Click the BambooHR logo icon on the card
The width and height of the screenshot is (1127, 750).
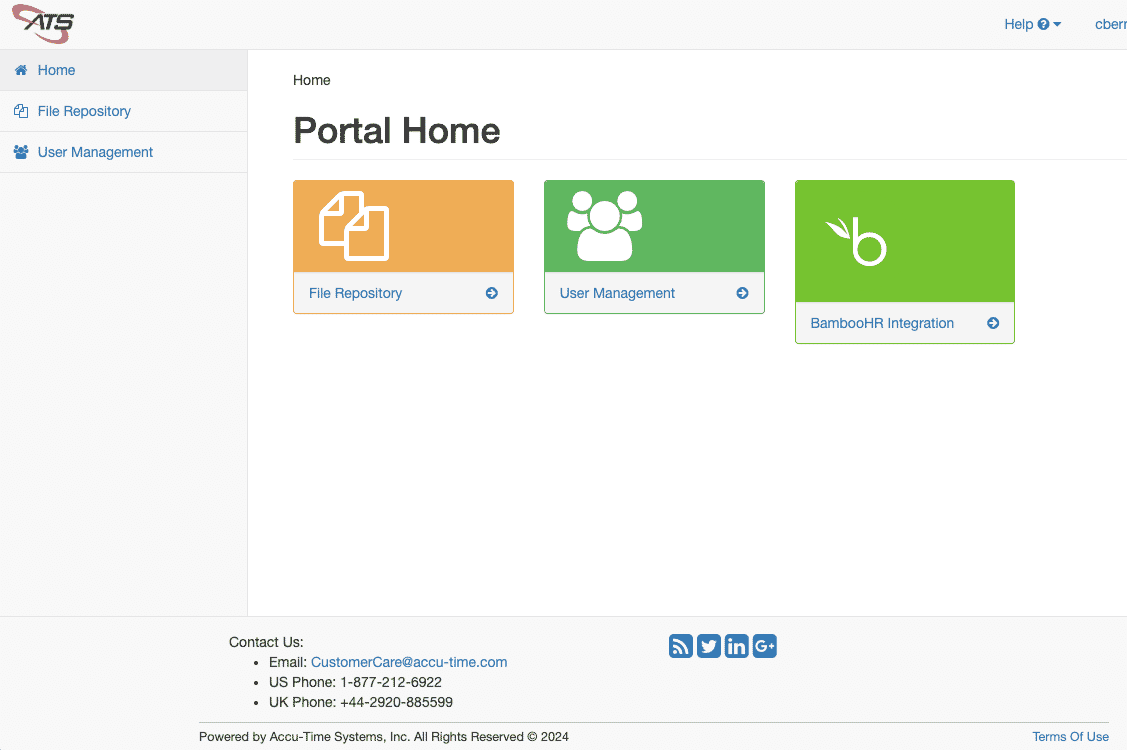point(856,242)
